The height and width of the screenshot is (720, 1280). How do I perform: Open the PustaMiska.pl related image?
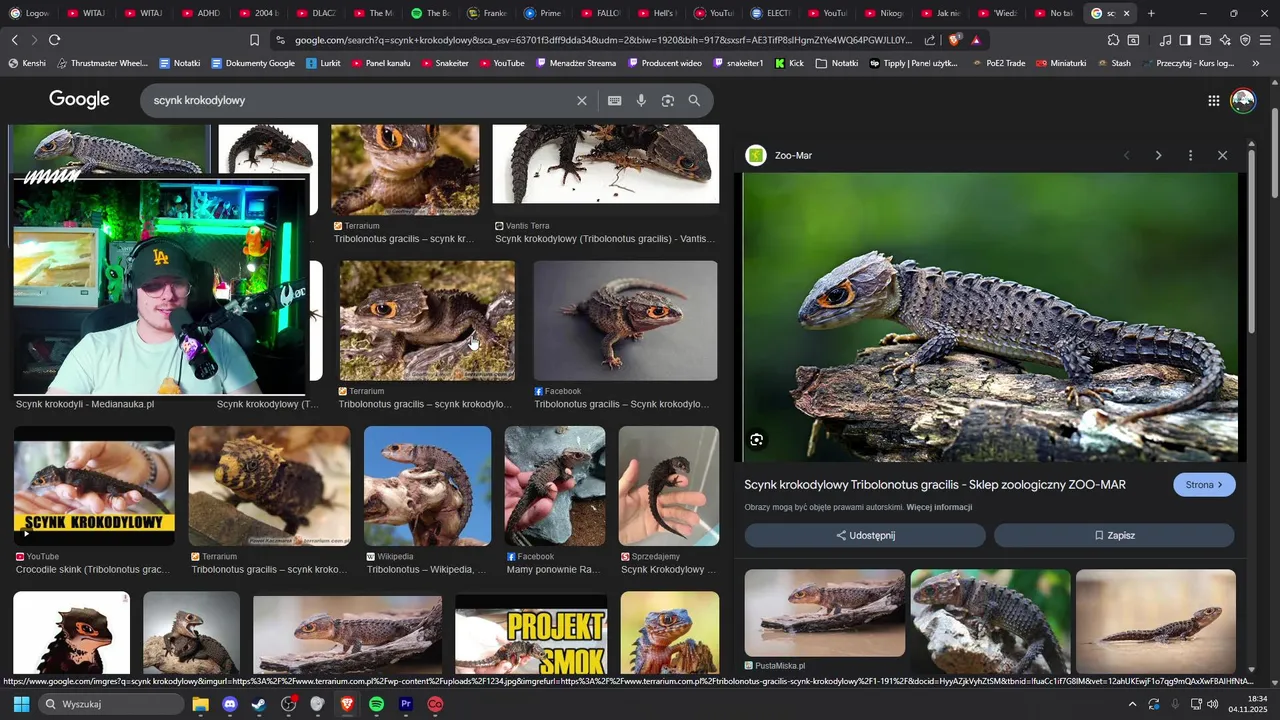pos(825,613)
